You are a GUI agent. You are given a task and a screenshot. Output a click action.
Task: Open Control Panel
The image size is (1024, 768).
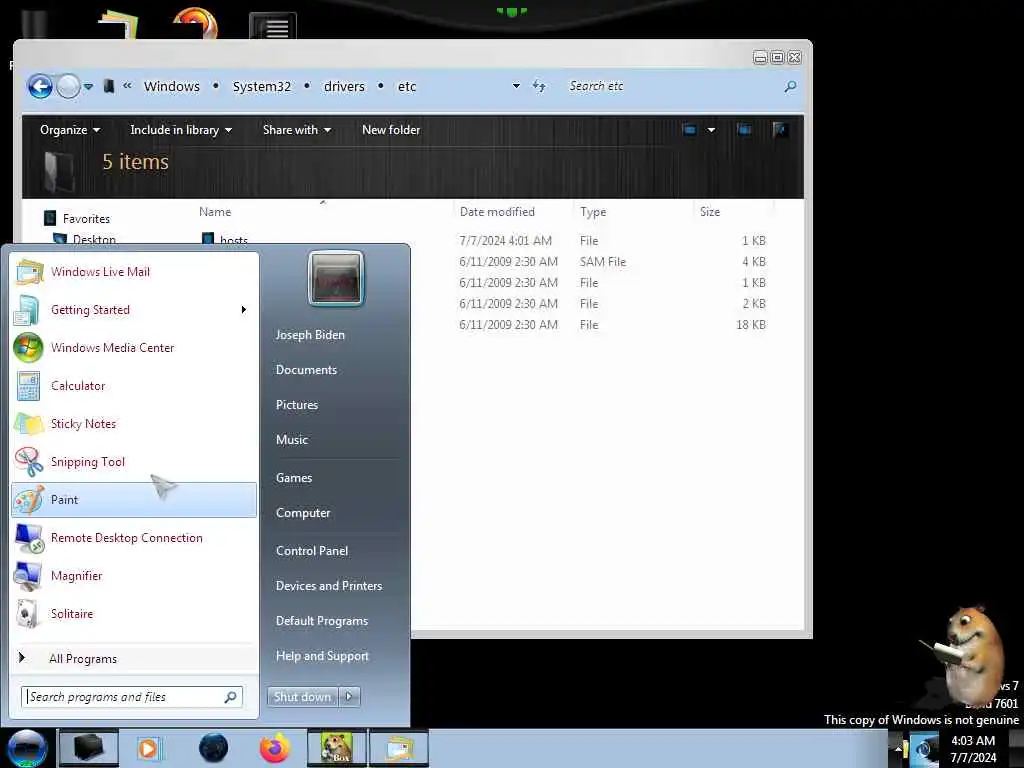(312, 551)
